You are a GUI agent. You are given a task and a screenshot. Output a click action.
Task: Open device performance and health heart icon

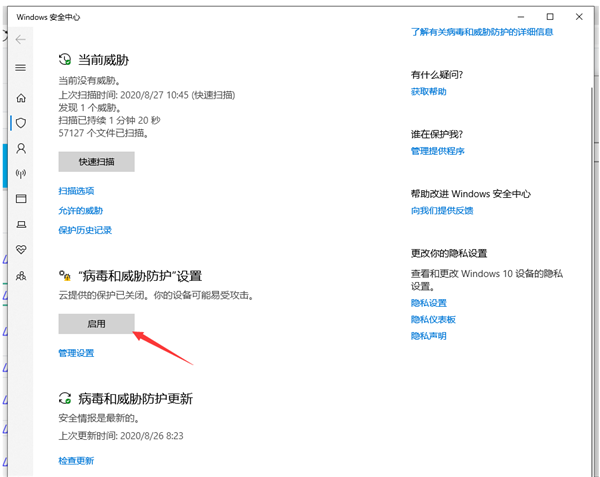[x=21, y=249]
